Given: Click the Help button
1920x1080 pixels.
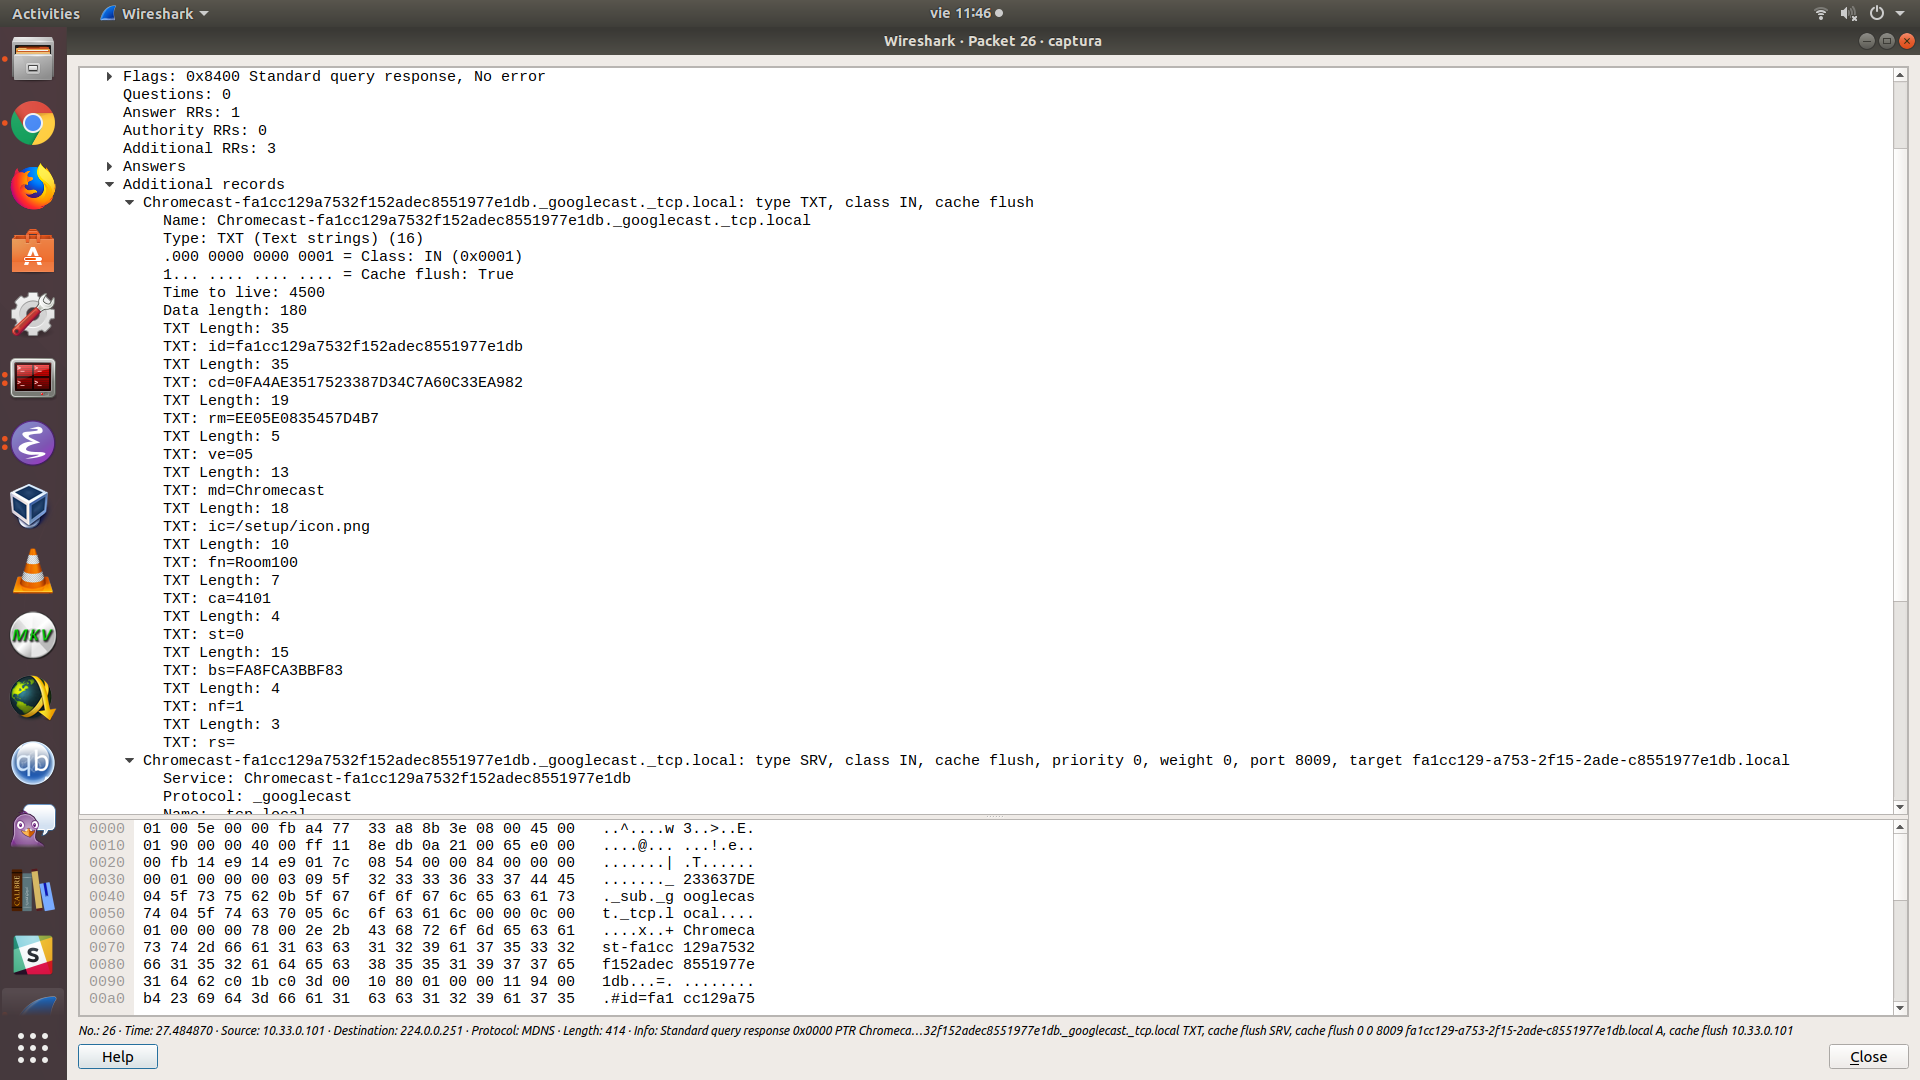Looking at the screenshot, I should point(117,1056).
